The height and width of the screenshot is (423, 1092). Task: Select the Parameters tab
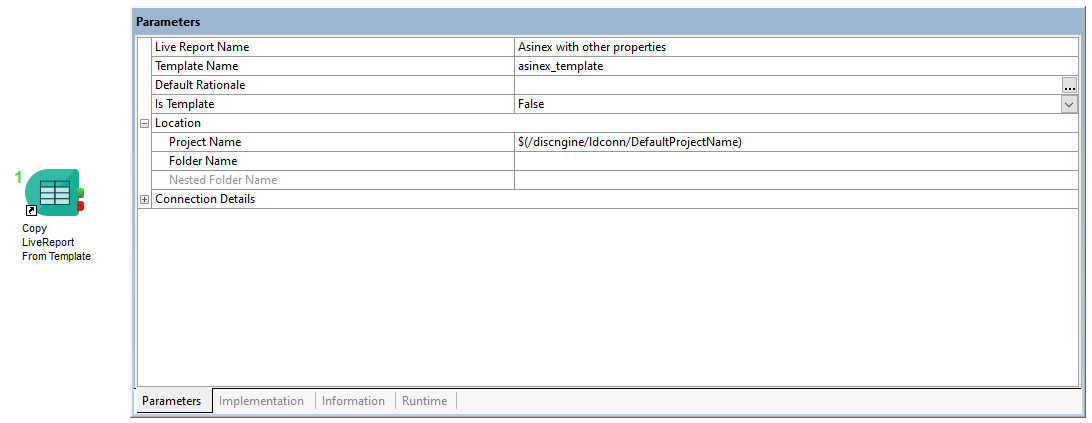(171, 401)
